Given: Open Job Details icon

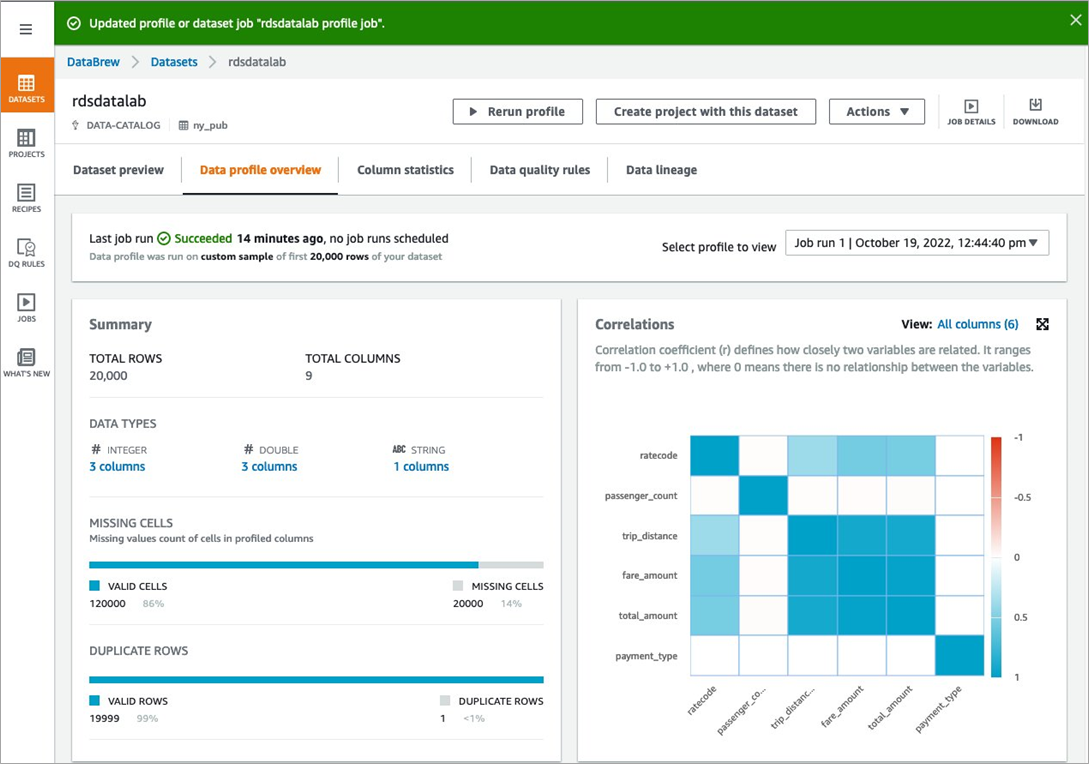Looking at the screenshot, I should 971,112.
